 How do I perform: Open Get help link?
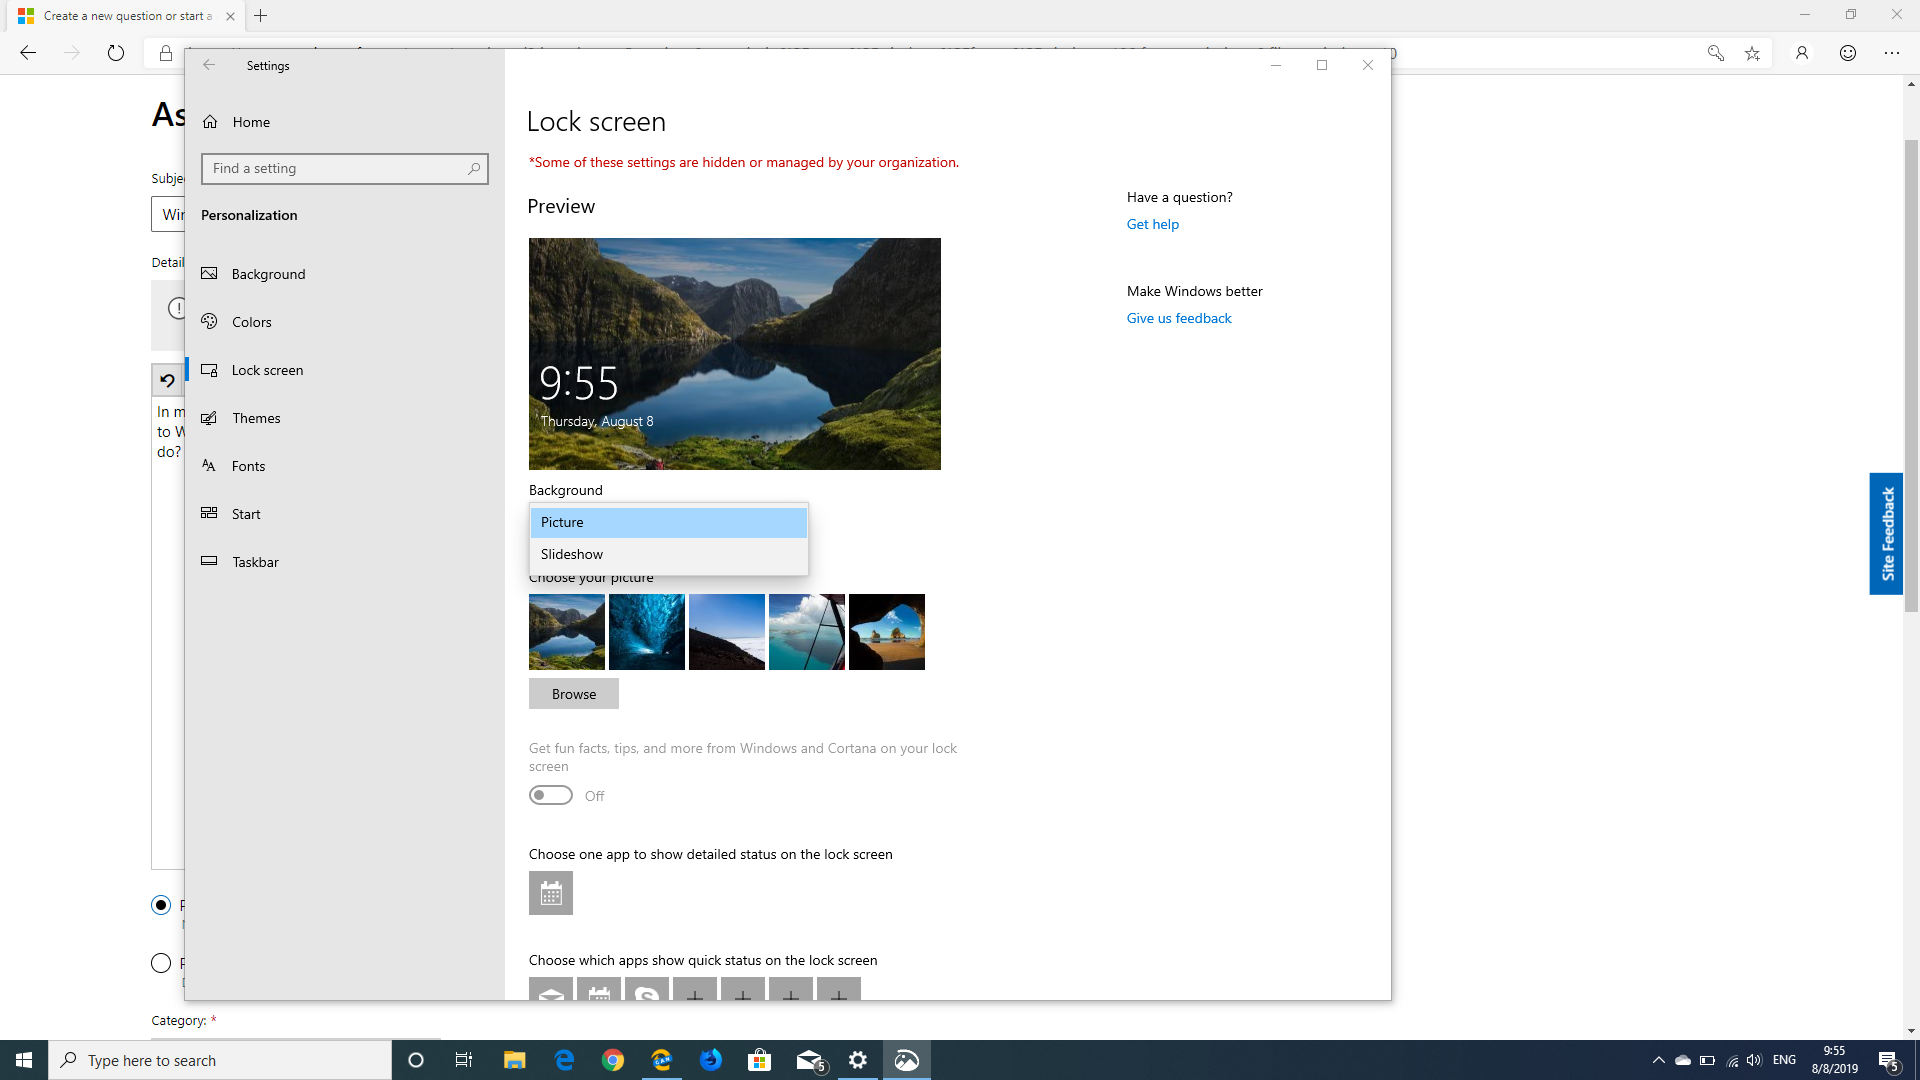tap(1153, 224)
